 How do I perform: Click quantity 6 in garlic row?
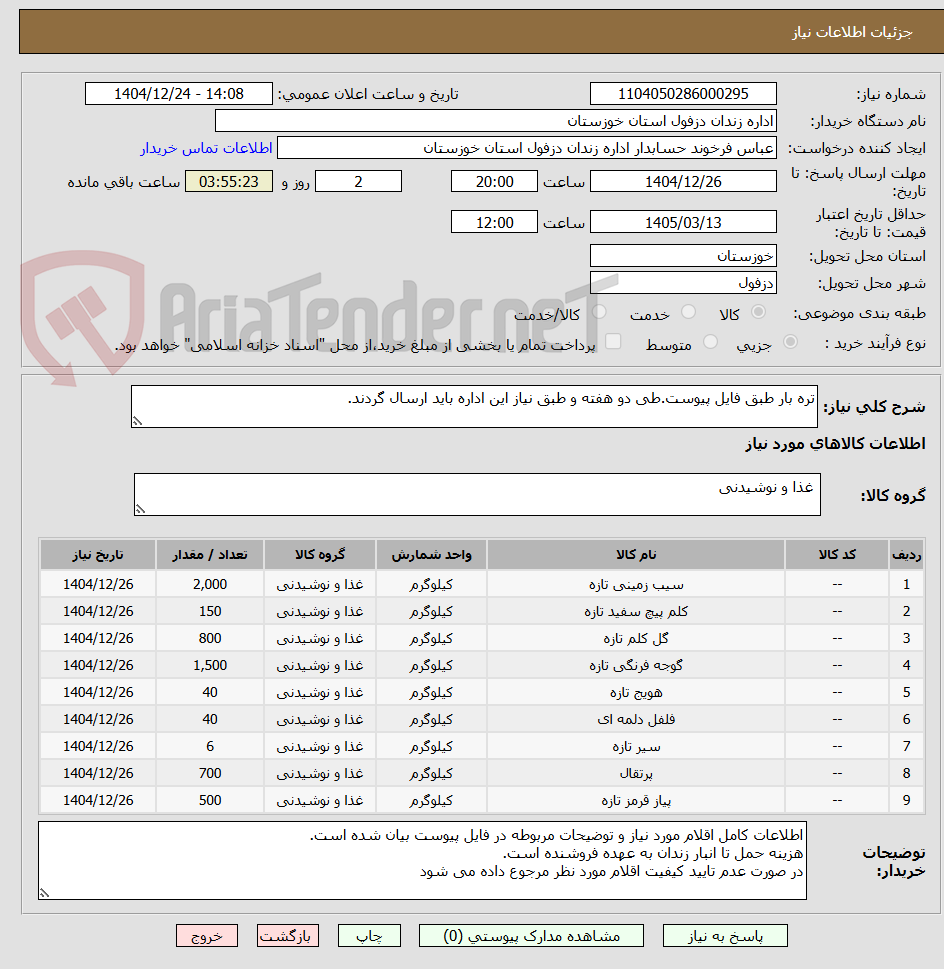pyautogui.click(x=210, y=747)
